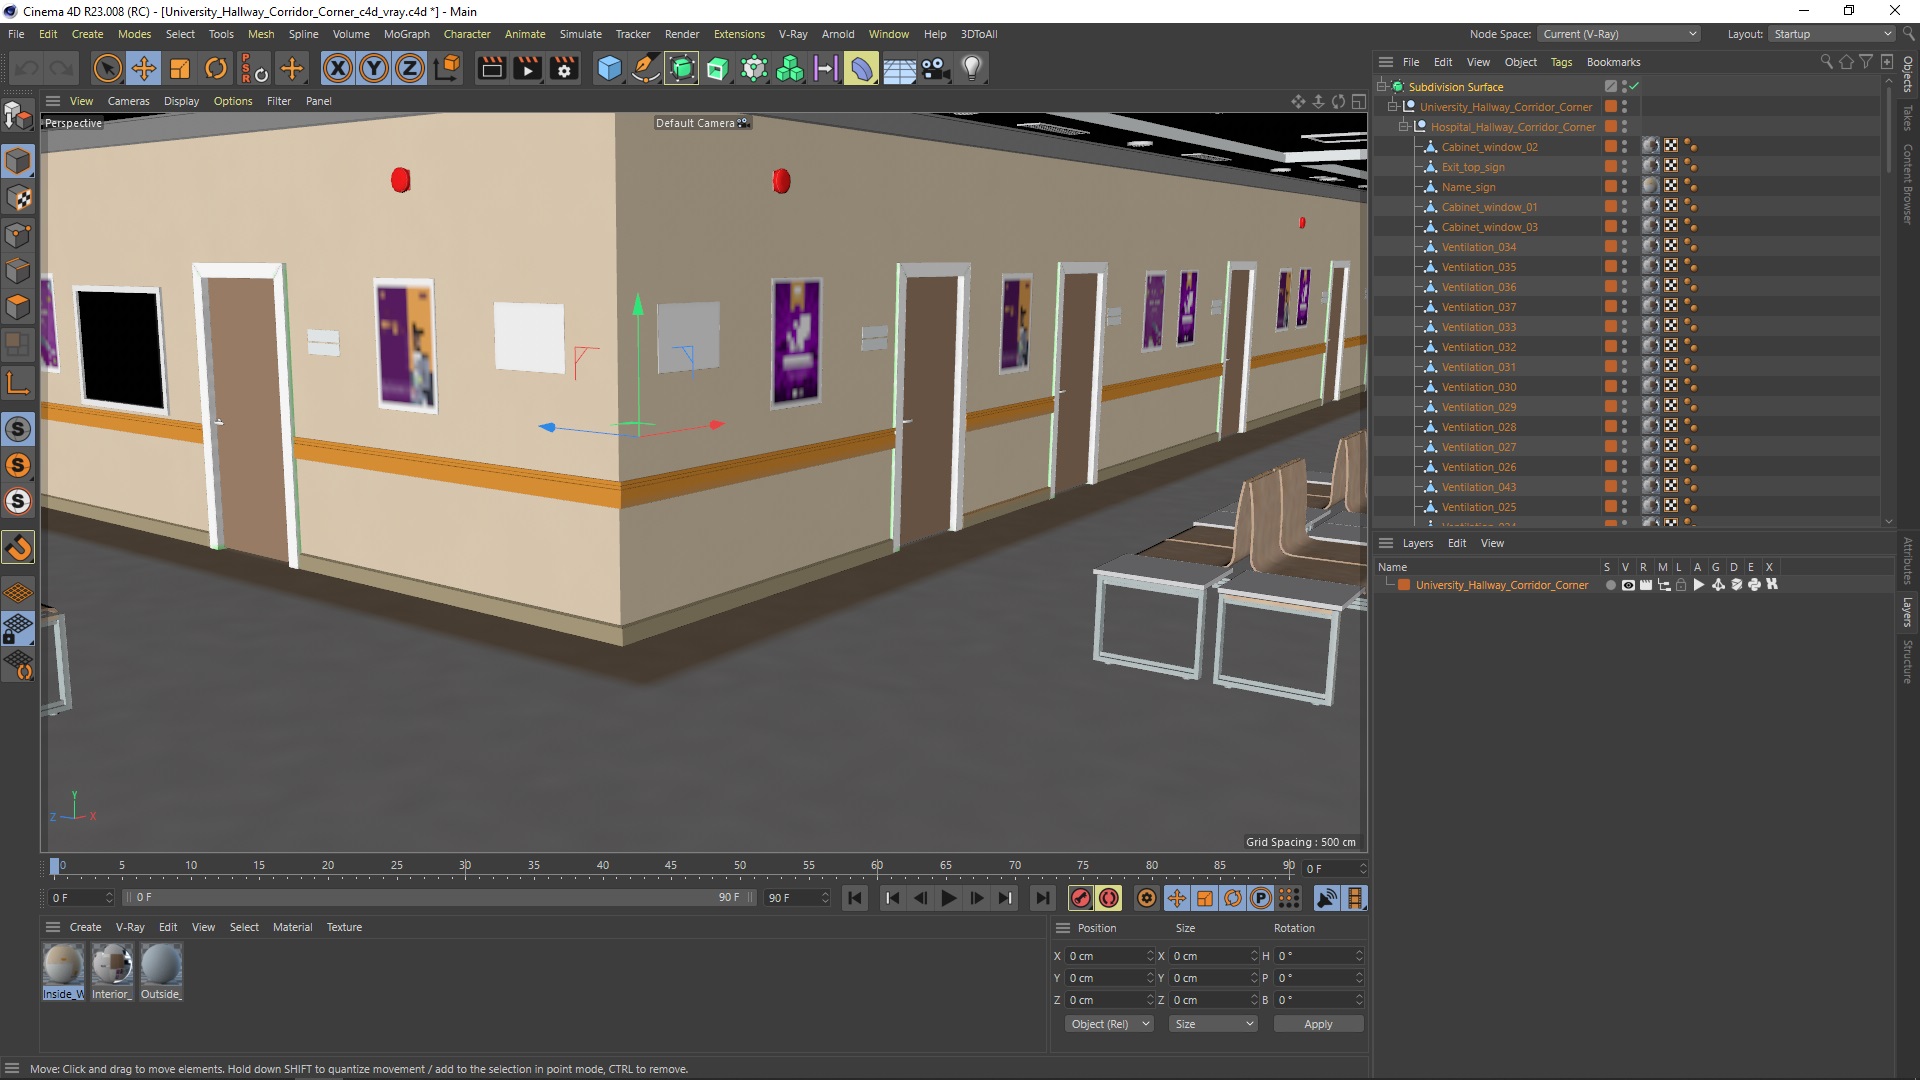Screen dimensions: 1920x1080
Task: Switch to Model mode icon
Action: [x=18, y=161]
